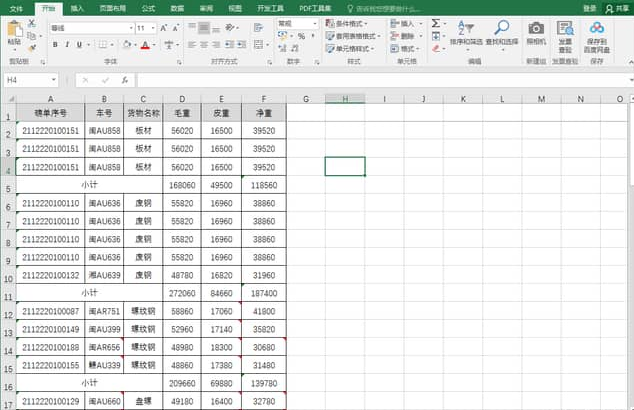Toggle Bold formatting
634x410 pixels.
click(55, 44)
